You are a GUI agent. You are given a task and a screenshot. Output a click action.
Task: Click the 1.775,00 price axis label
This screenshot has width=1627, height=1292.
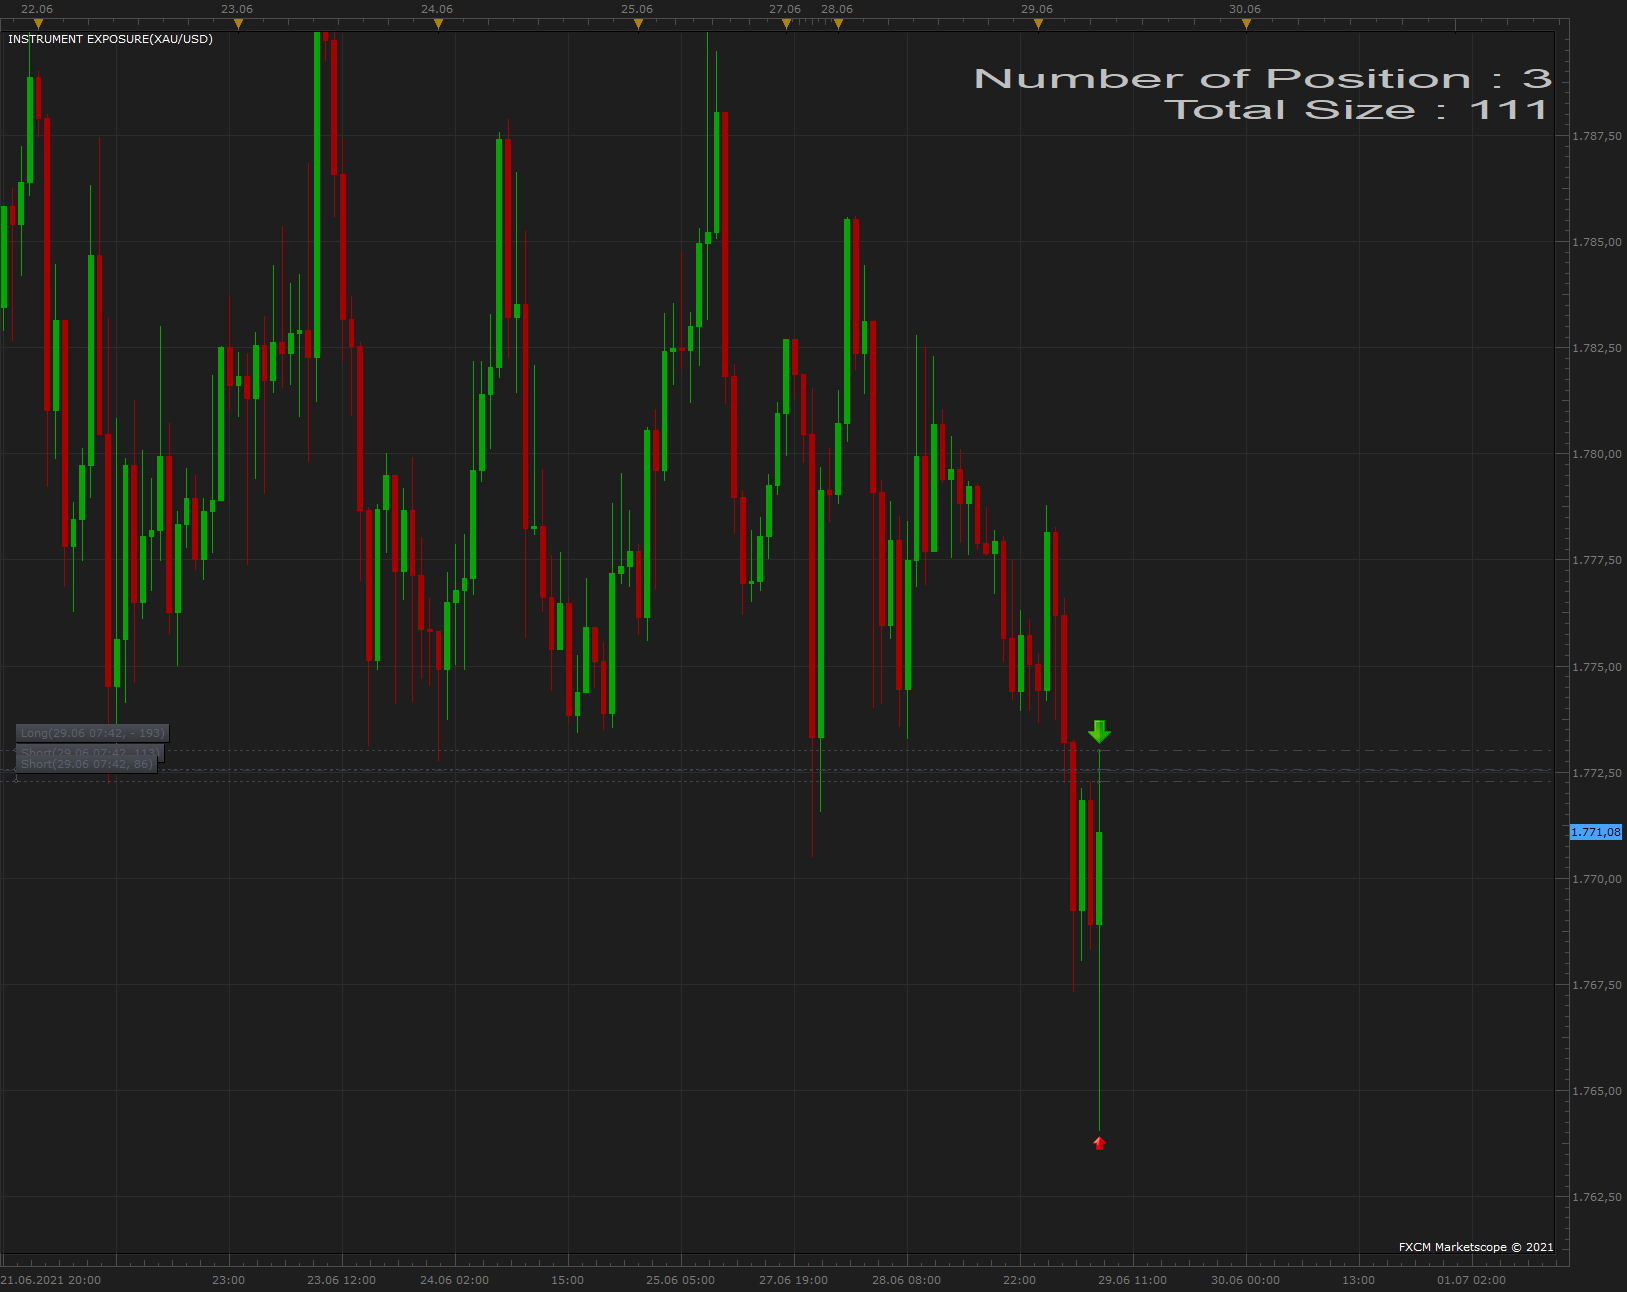[1597, 667]
